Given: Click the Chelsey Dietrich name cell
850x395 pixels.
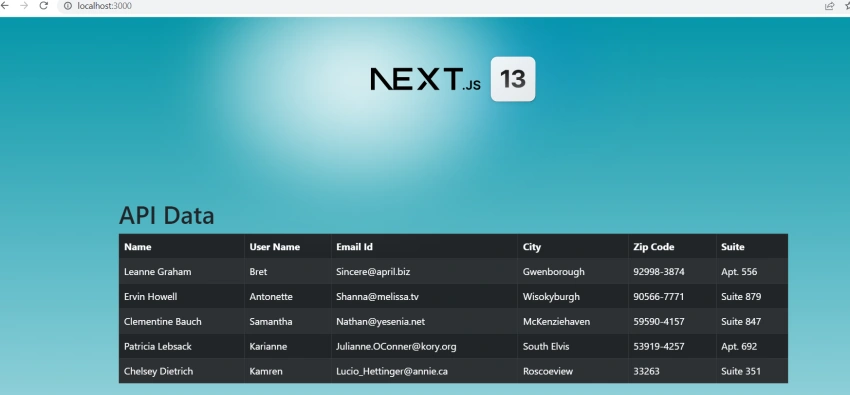Looking at the screenshot, I should 182,371.
